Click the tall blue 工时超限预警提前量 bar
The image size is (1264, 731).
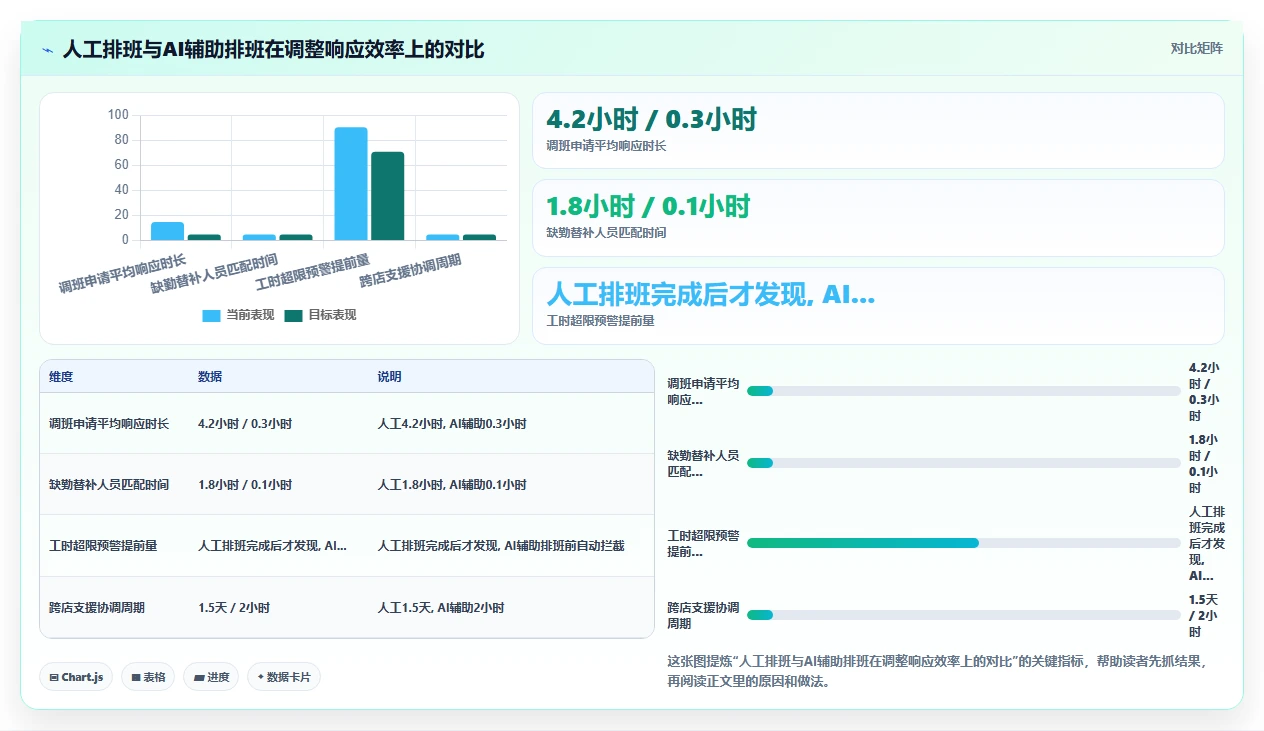click(x=351, y=184)
